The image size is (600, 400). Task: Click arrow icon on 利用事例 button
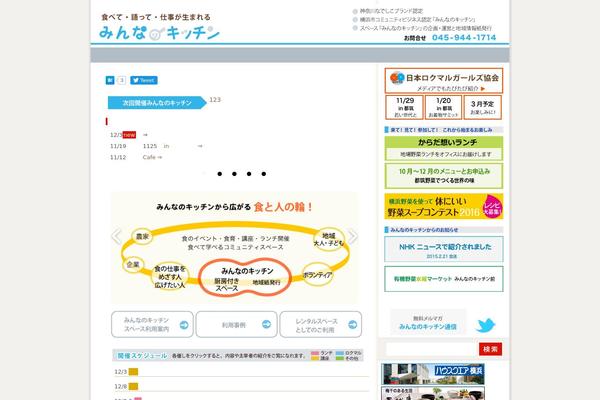pyautogui.click(x=267, y=324)
